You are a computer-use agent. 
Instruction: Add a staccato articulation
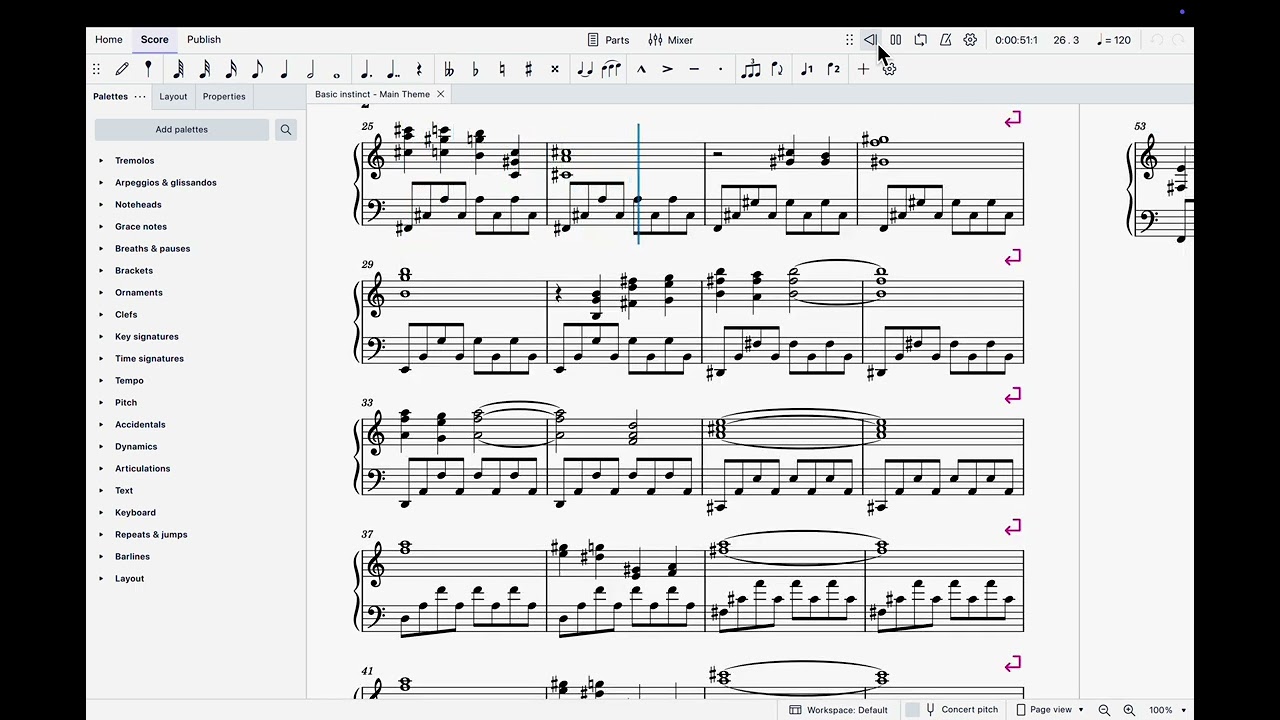pyautogui.click(x=720, y=69)
